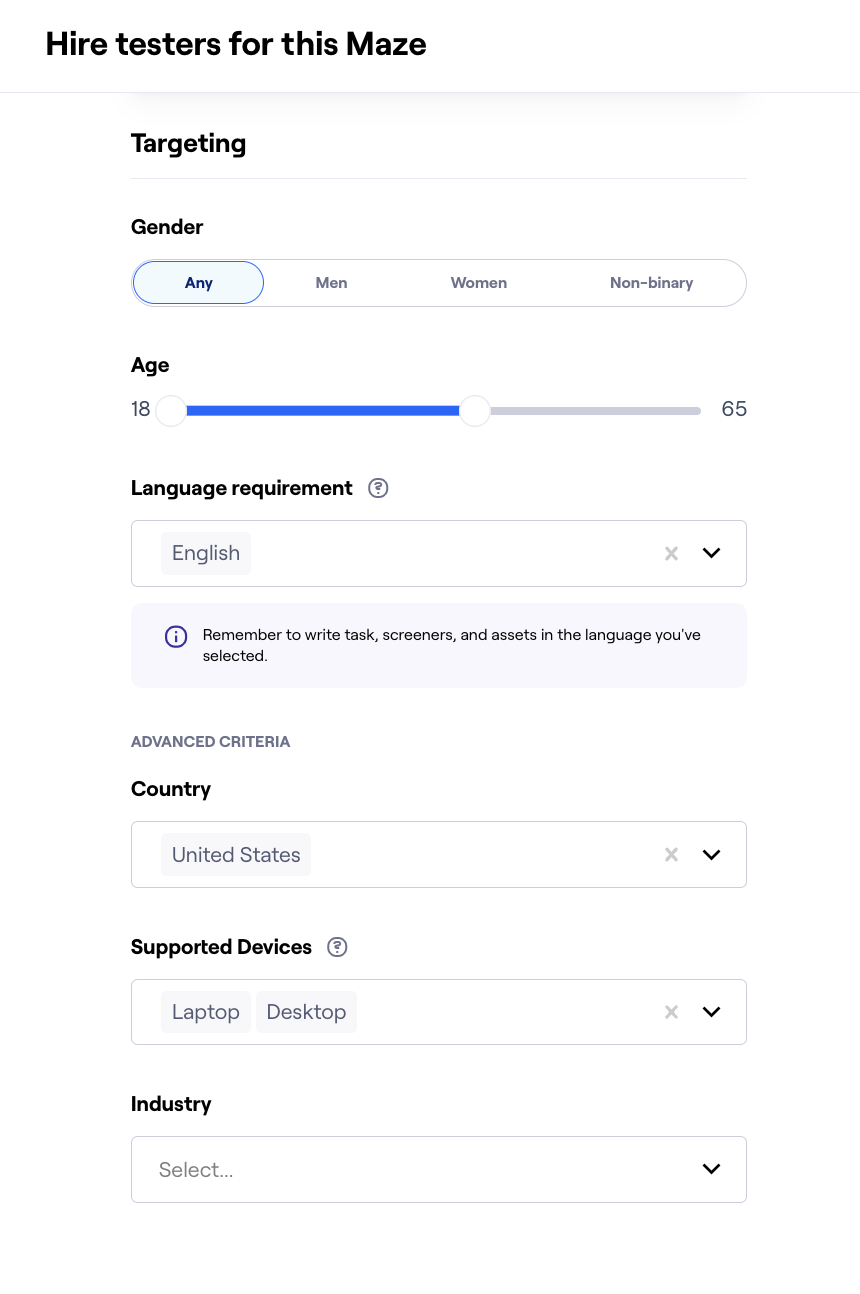Select Non-binary gender option
Image resolution: width=860 pixels, height=1294 pixels.
[x=651, y=283]
